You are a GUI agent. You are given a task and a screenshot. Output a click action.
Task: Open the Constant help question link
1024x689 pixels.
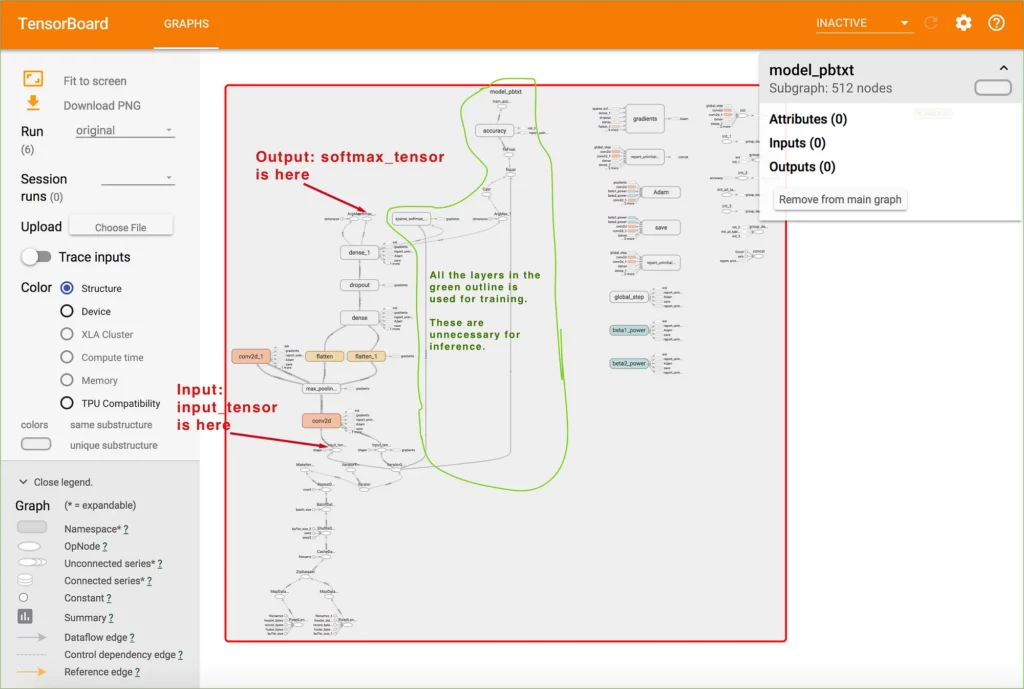(x=108, y=598)
